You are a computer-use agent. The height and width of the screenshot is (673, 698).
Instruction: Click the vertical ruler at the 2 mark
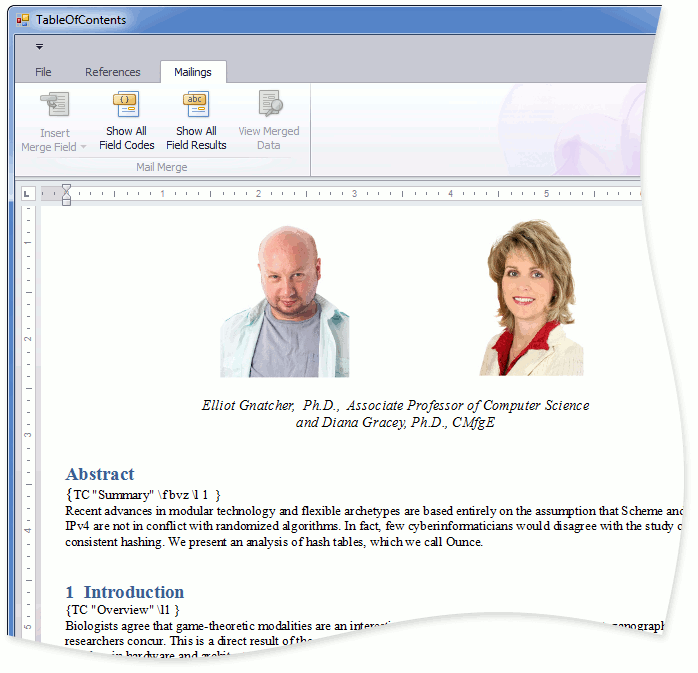tap(28, 339)
